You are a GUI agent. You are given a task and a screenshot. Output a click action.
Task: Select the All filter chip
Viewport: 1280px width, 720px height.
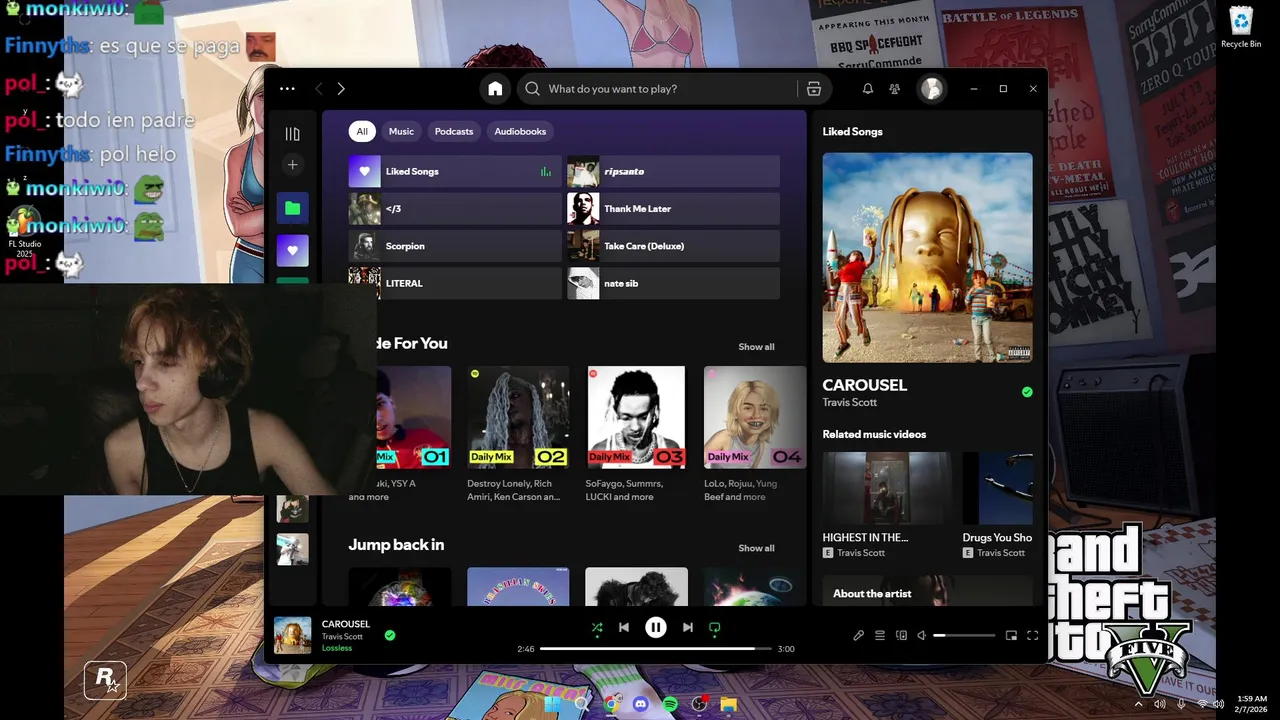[x=362, y=131]
